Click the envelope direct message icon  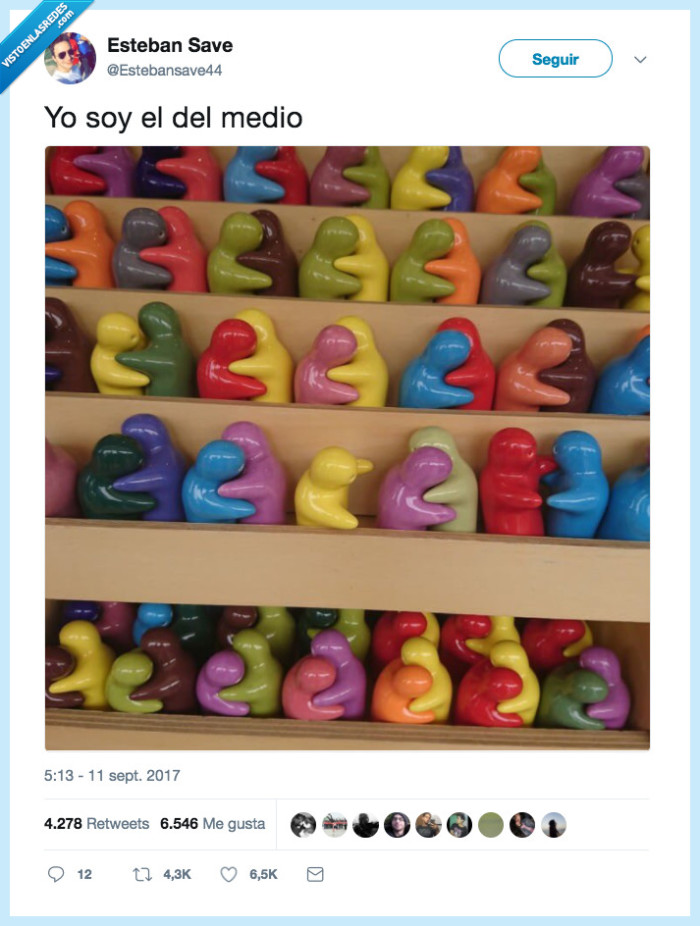315,874
